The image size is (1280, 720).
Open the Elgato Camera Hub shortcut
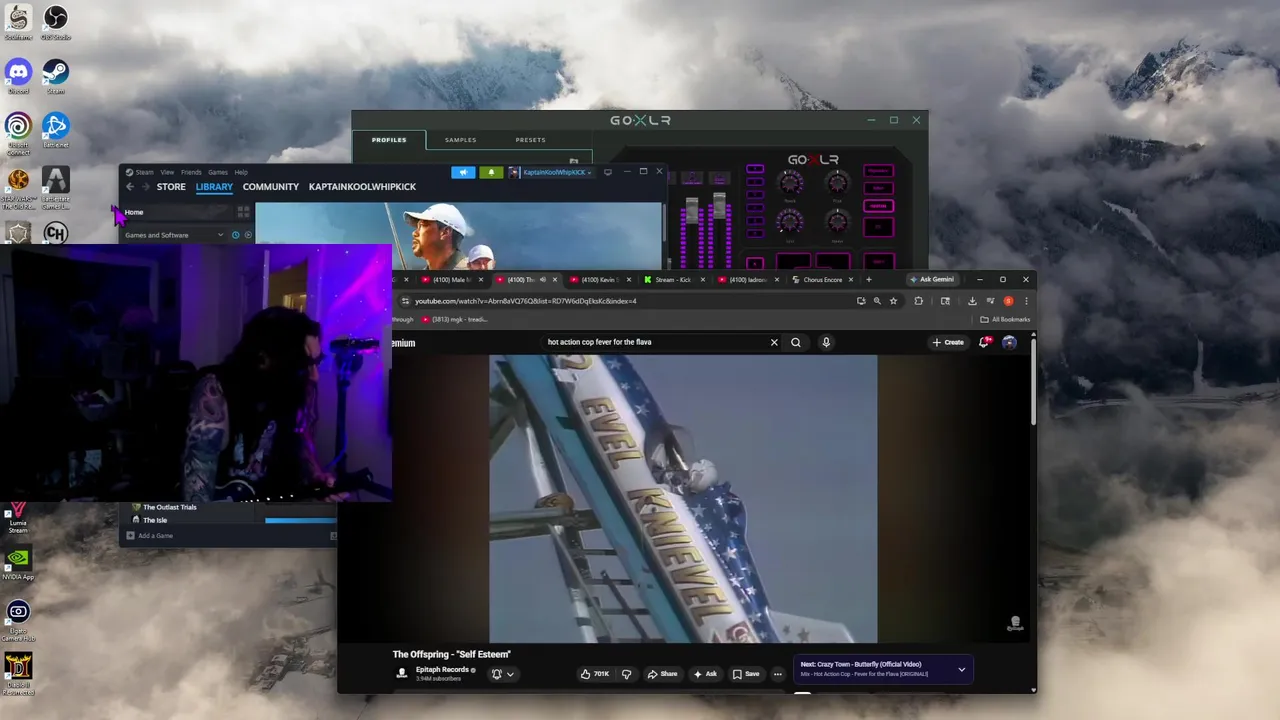(18, 621)
